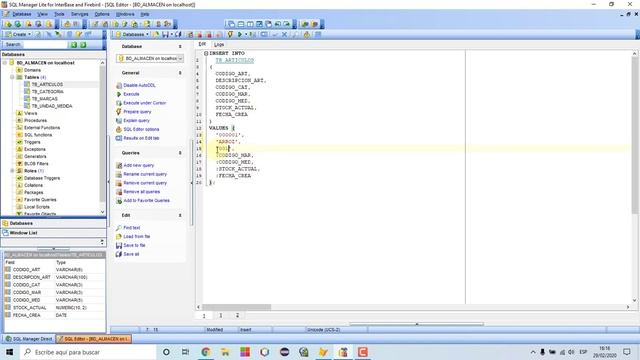
Task: Open the Databases dropdown in editor toolbar
Action: 147,35
